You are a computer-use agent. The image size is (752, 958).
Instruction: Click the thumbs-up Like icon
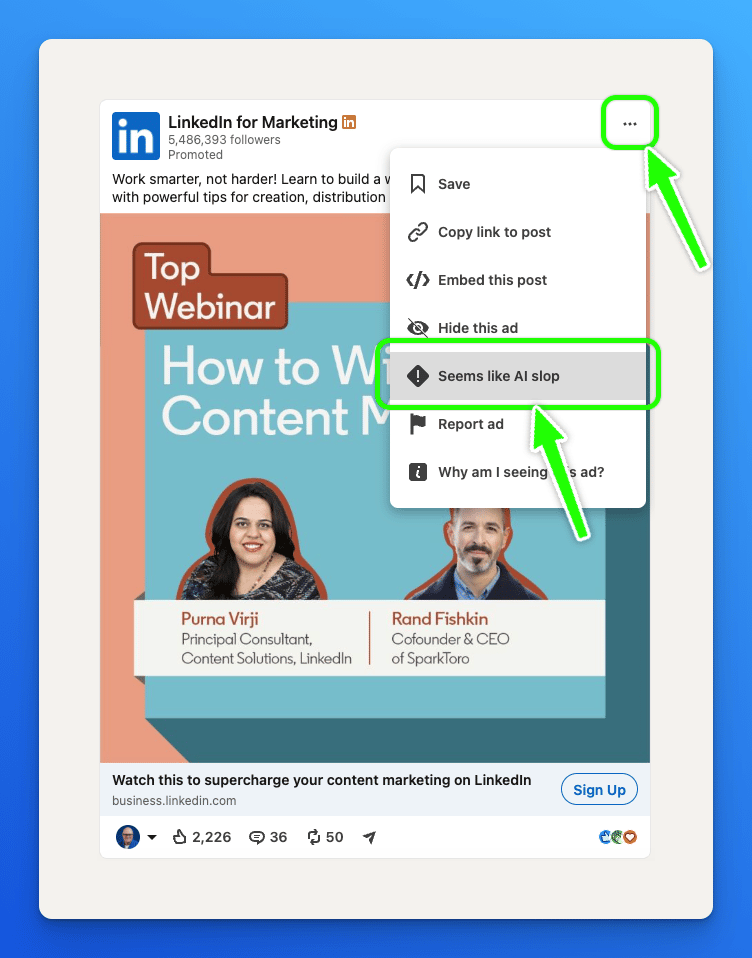[180, 837]
